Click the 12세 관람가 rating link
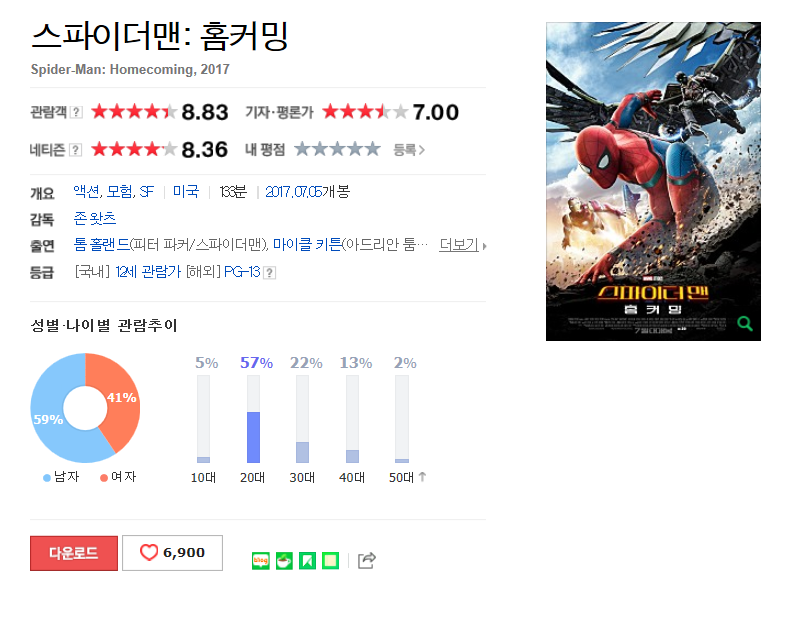Viewport: 800px width, 618px height. [x=148, y=272]
